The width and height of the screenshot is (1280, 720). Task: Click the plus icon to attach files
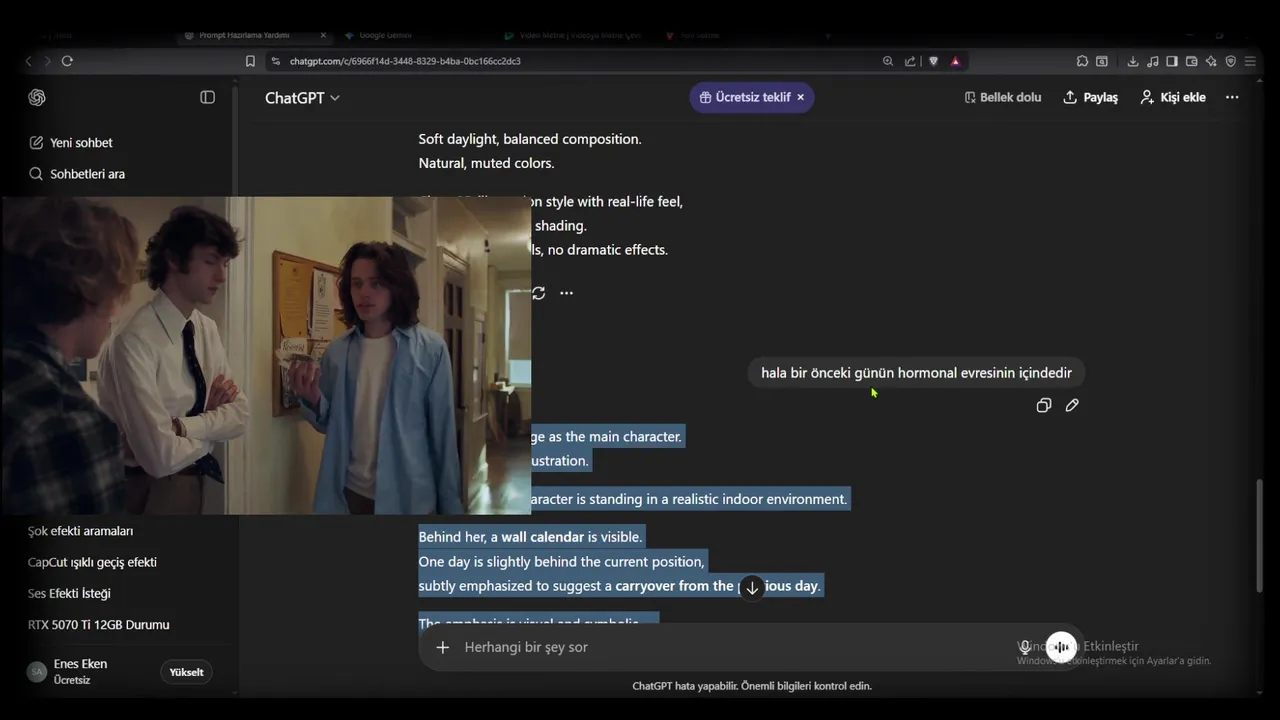tap(442, 647)
